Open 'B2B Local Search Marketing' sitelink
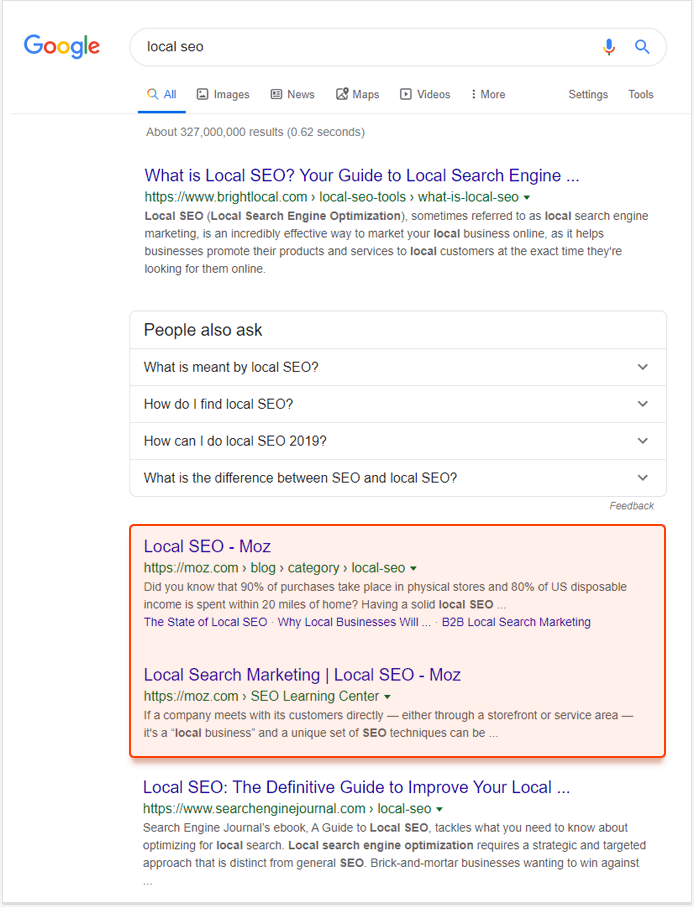The height and width of the screenshot is (907, 694). 516,622
